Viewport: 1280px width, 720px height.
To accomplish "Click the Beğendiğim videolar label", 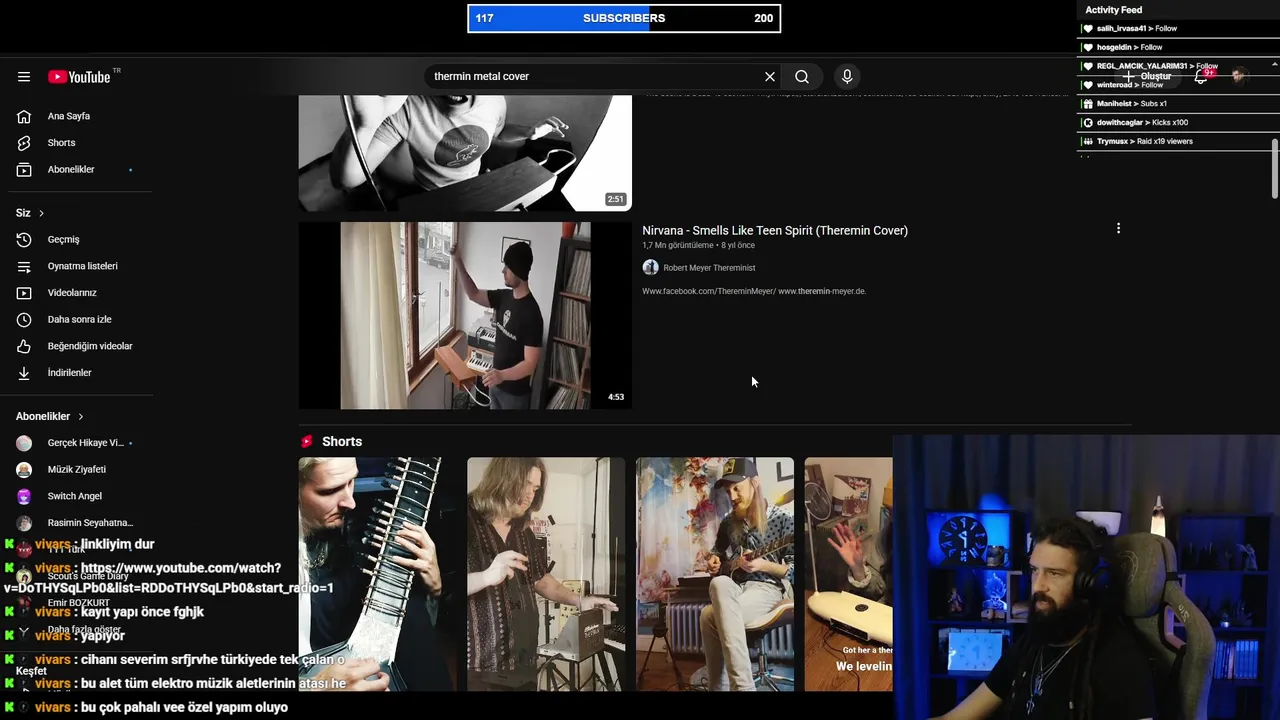I will 90,346.
